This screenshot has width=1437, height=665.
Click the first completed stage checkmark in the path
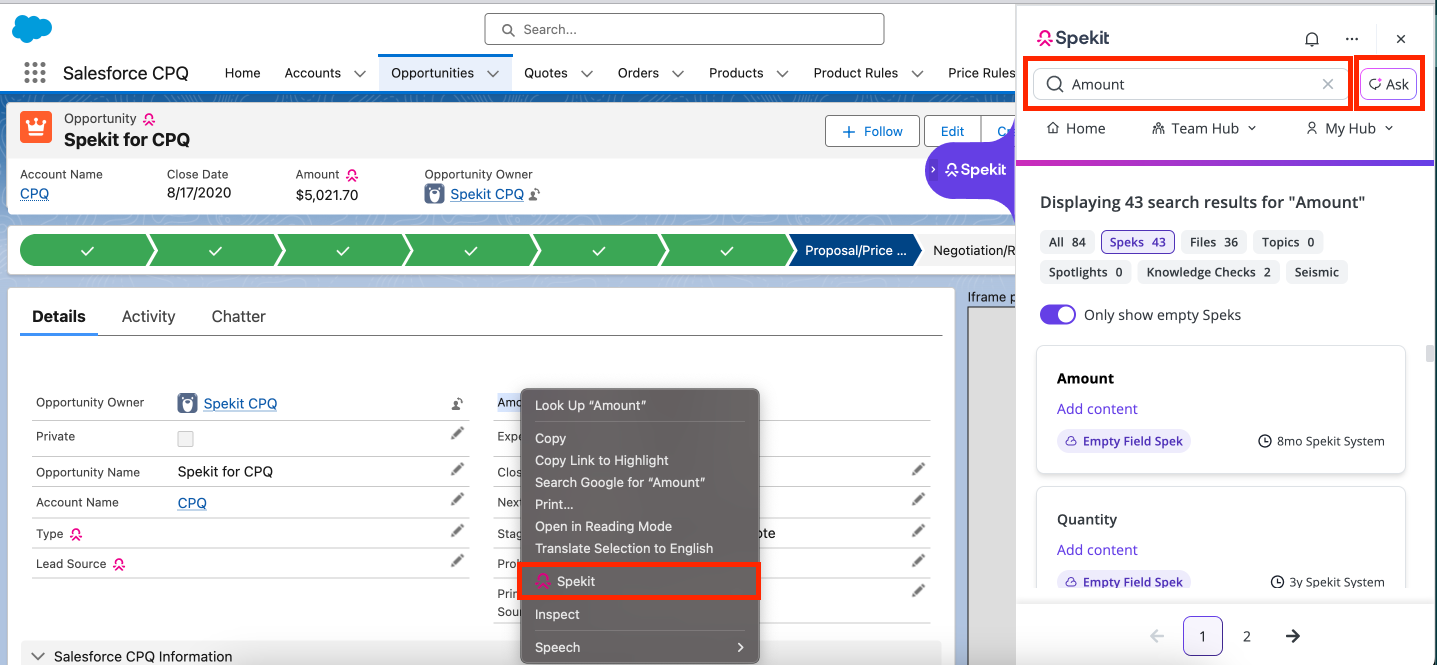87,251
